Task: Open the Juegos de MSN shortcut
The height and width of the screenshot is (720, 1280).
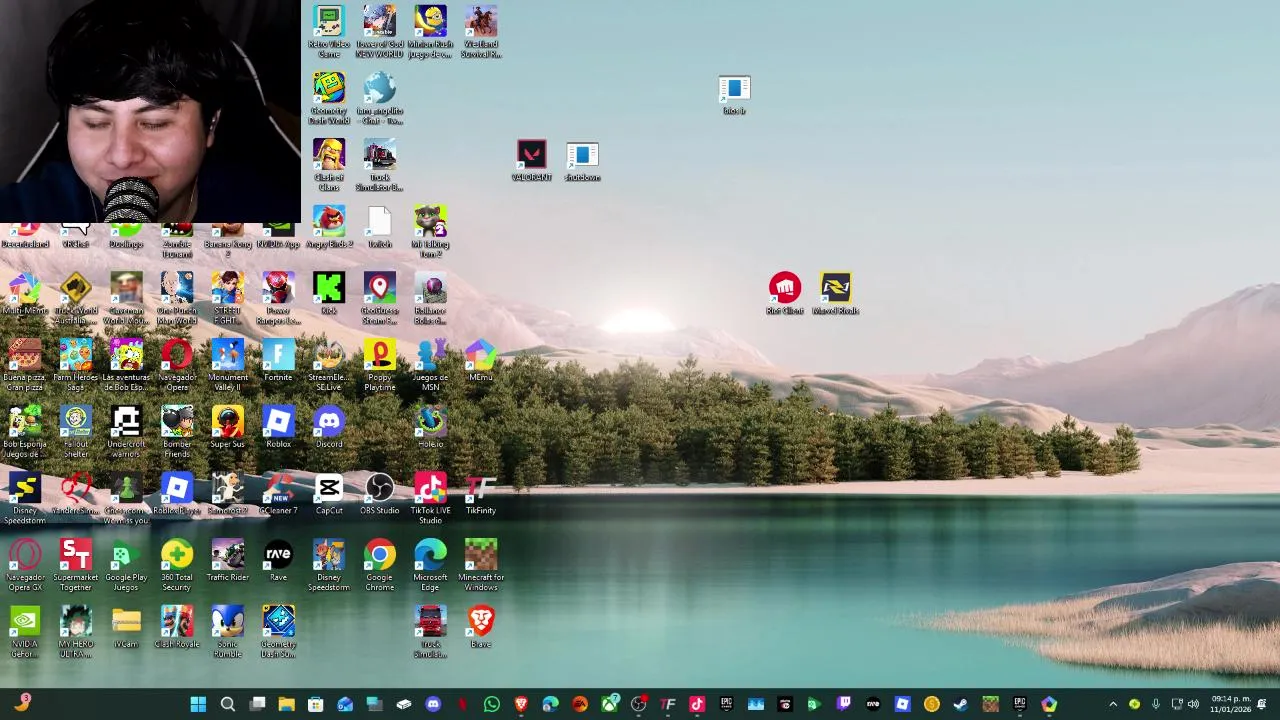Action: [x=430, y=365]
